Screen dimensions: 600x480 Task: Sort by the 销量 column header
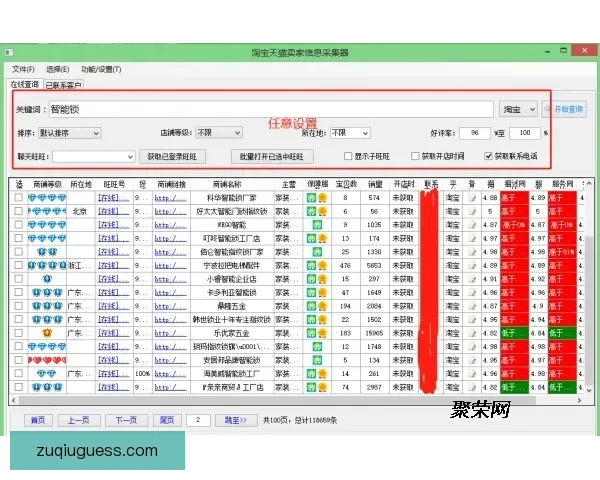tap(375, 184)
